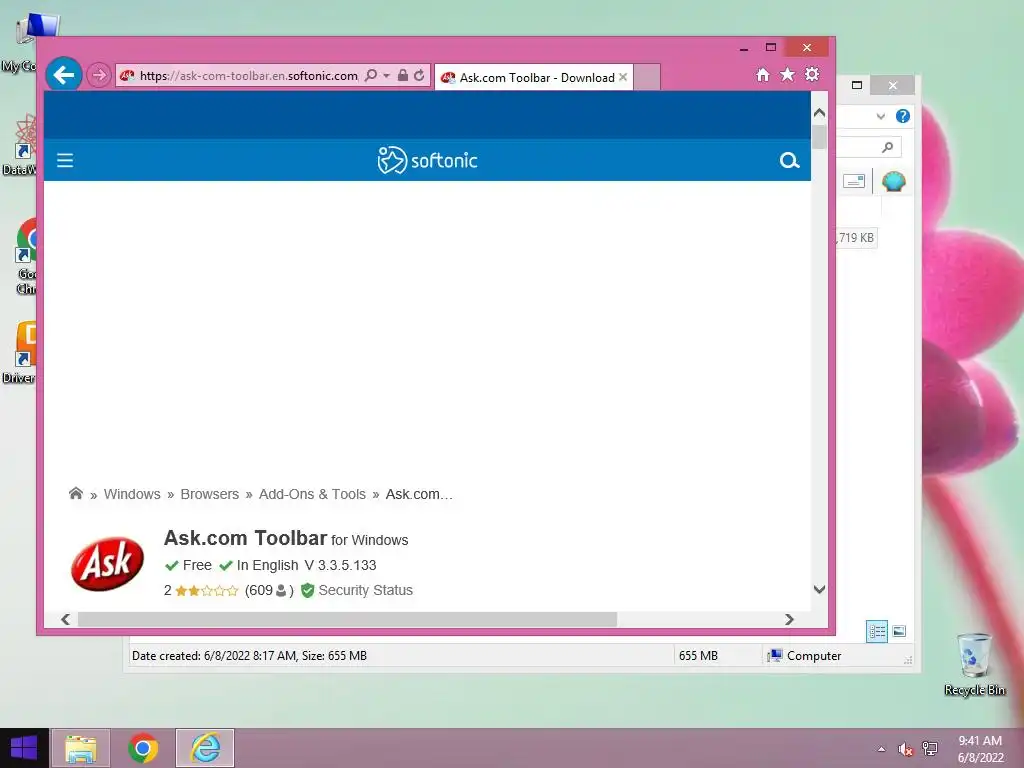1024x768 pixels.
Task: Open the Browsers breadcrumb link
Action: pos(210,494)
